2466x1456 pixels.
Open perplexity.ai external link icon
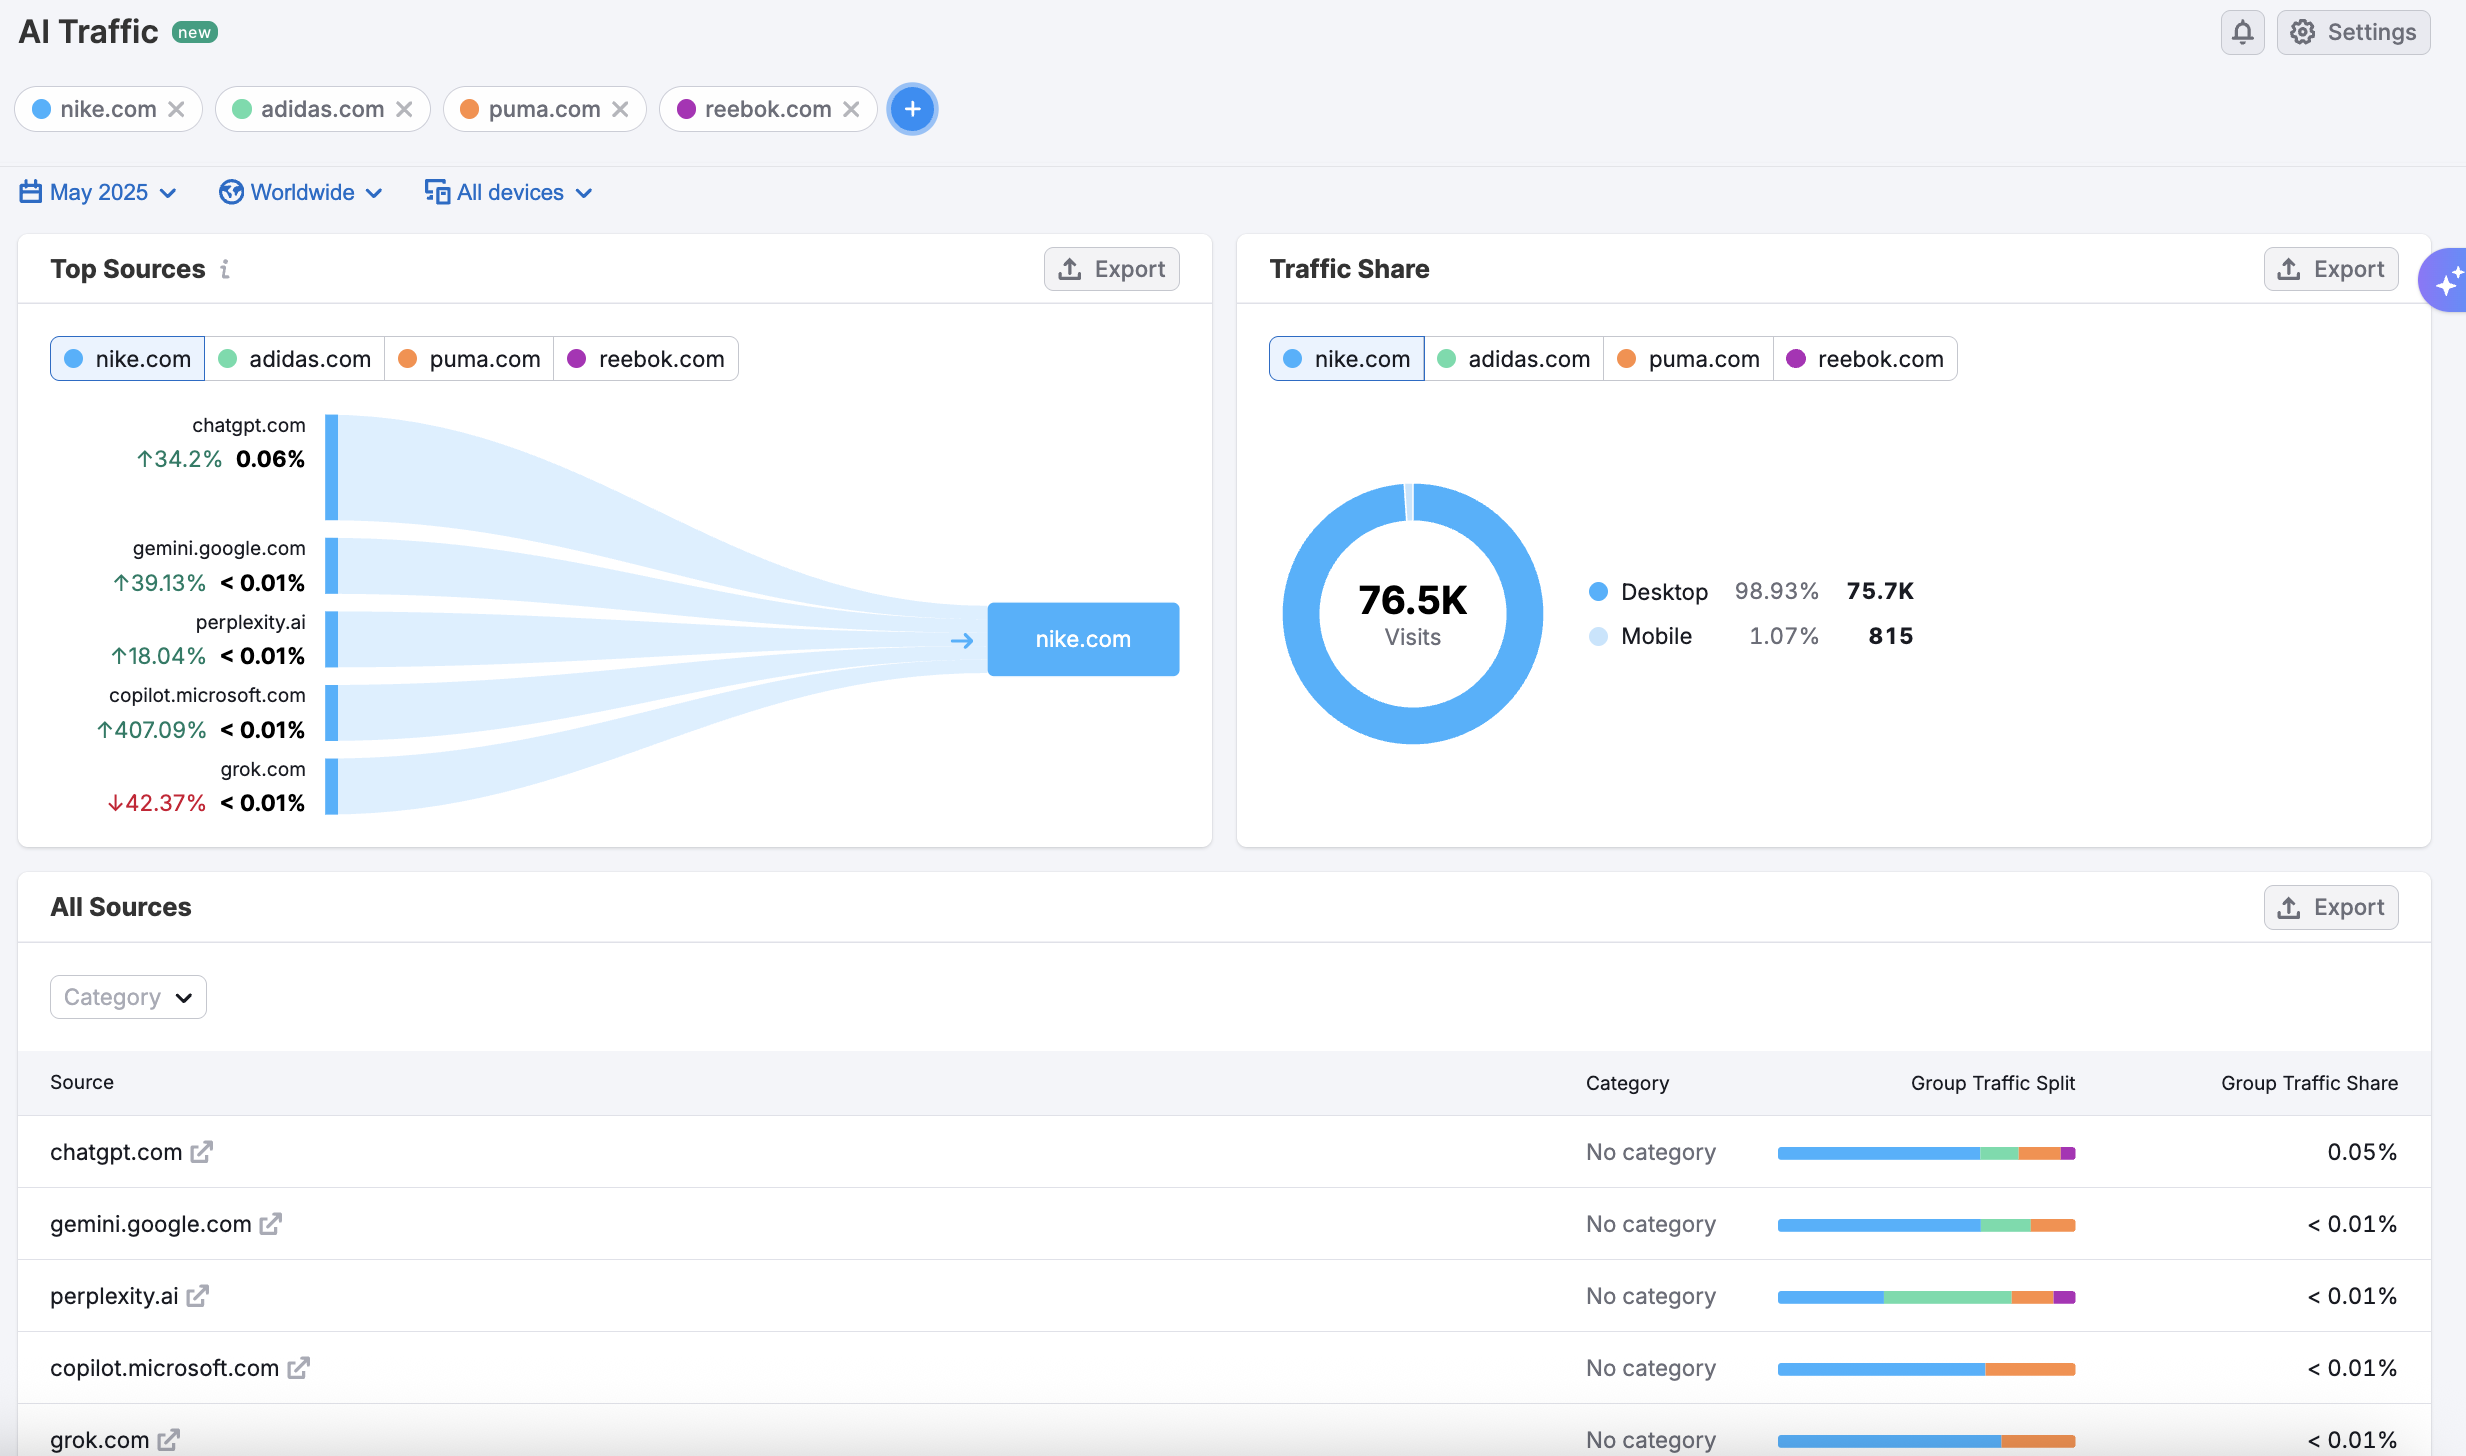pos(198,1296)
